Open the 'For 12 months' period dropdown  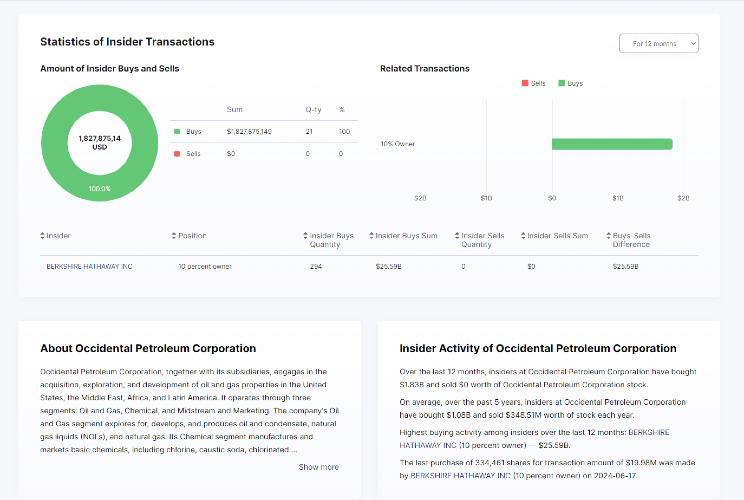[x=659, y=43]
